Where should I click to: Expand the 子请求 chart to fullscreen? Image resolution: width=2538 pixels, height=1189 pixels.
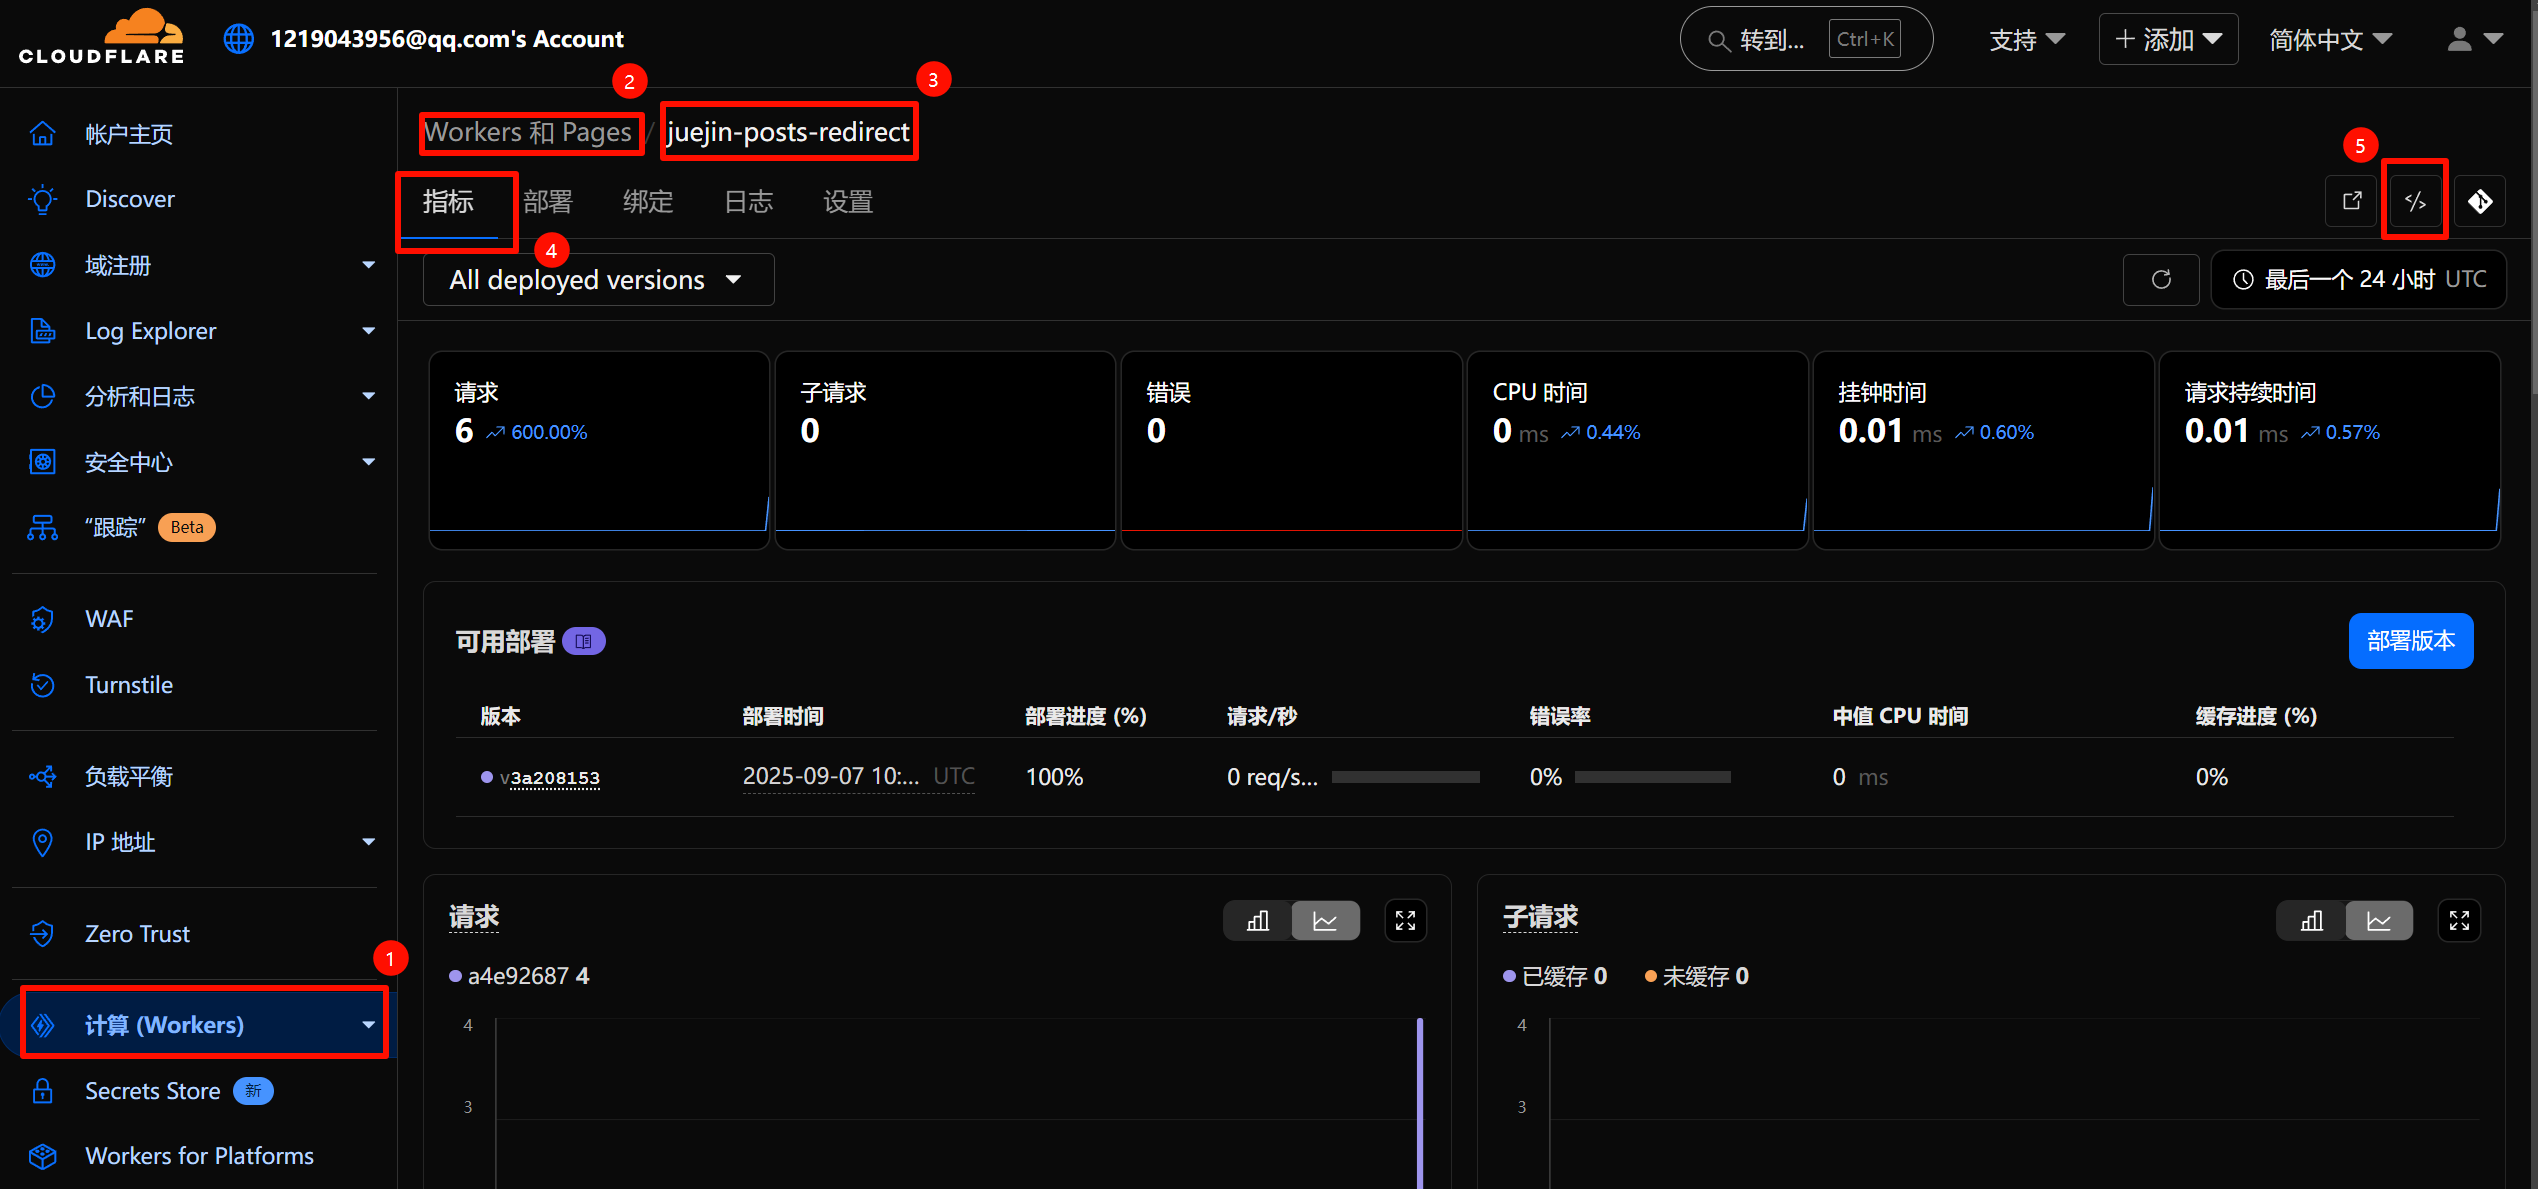click(2459, 920)
